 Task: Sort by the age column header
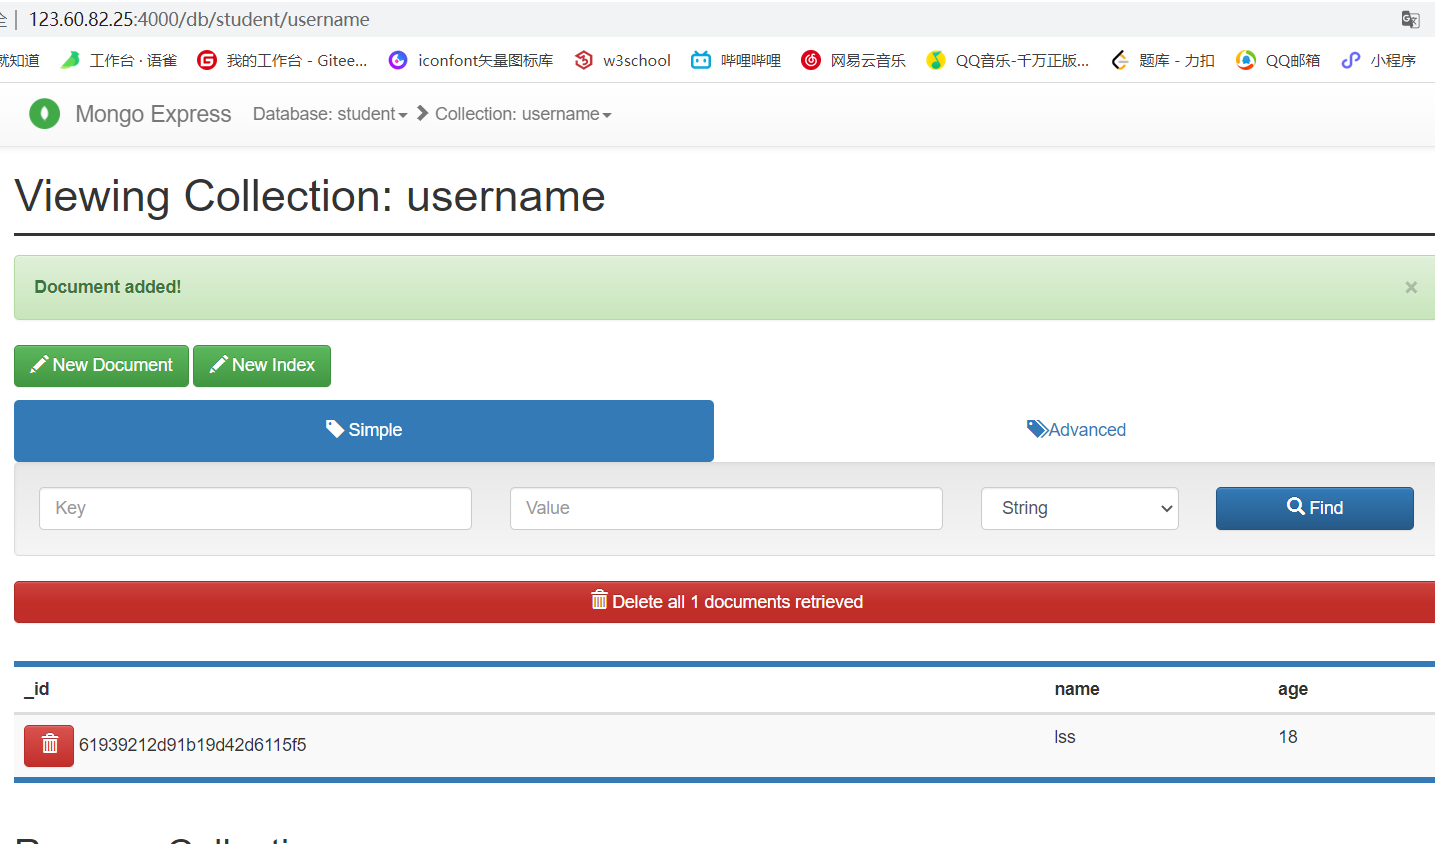(1293, 689)
